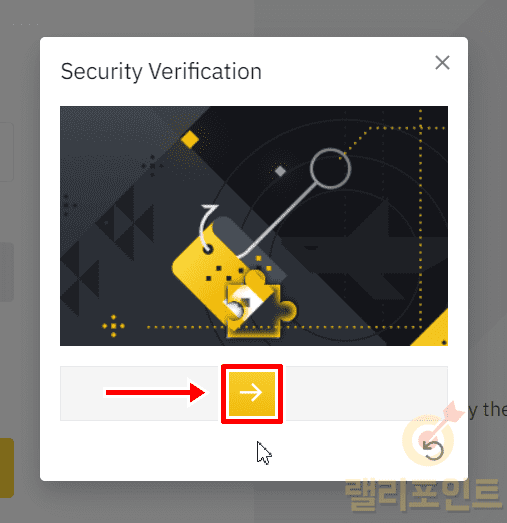Click the partially hidden "y the" text
507x523 pixels.
point(488,410)
